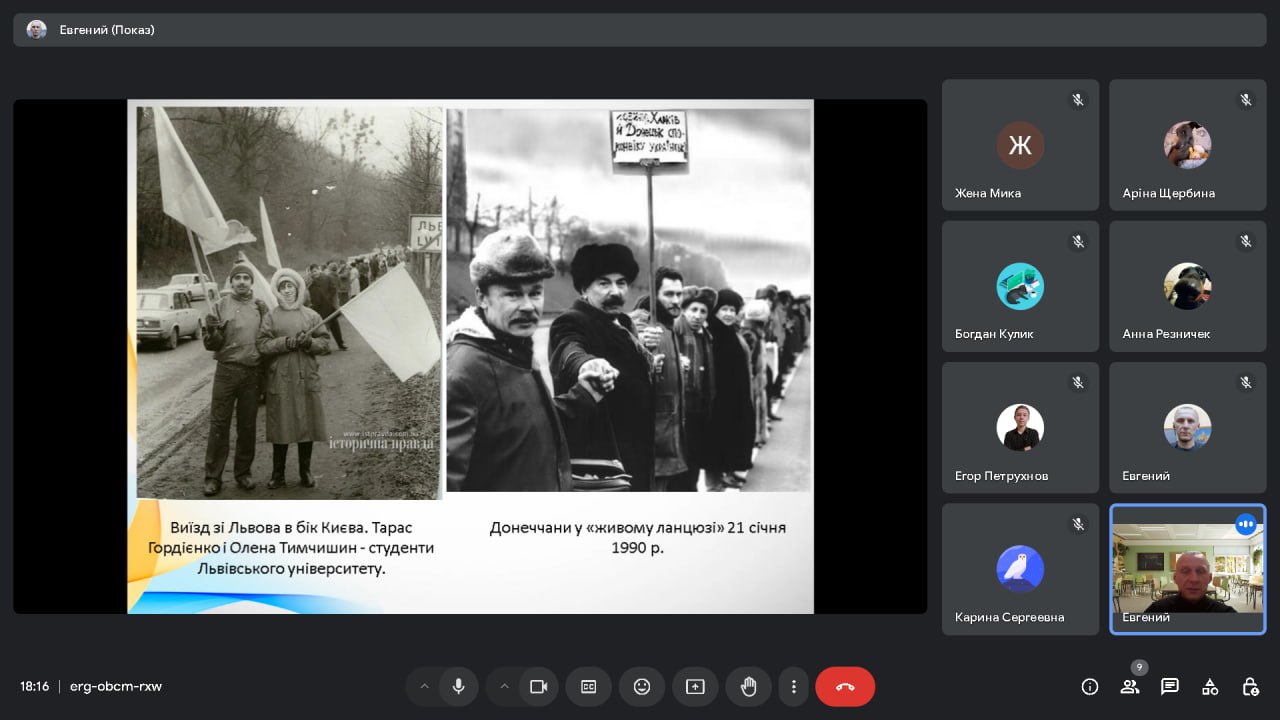
Task: Click options dots on Евгений's video tile
Action: [1245, 524]
